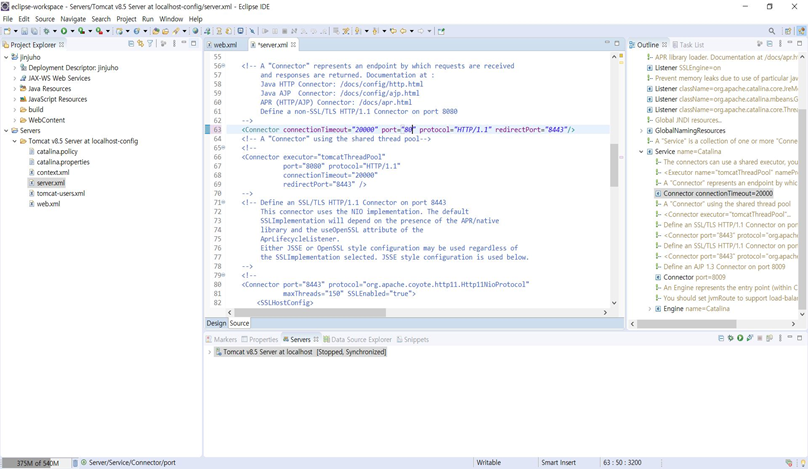Open the Outline view menu dots
Image resolution: width=808 pixels, height=469 pixels.
click(780, 44)
